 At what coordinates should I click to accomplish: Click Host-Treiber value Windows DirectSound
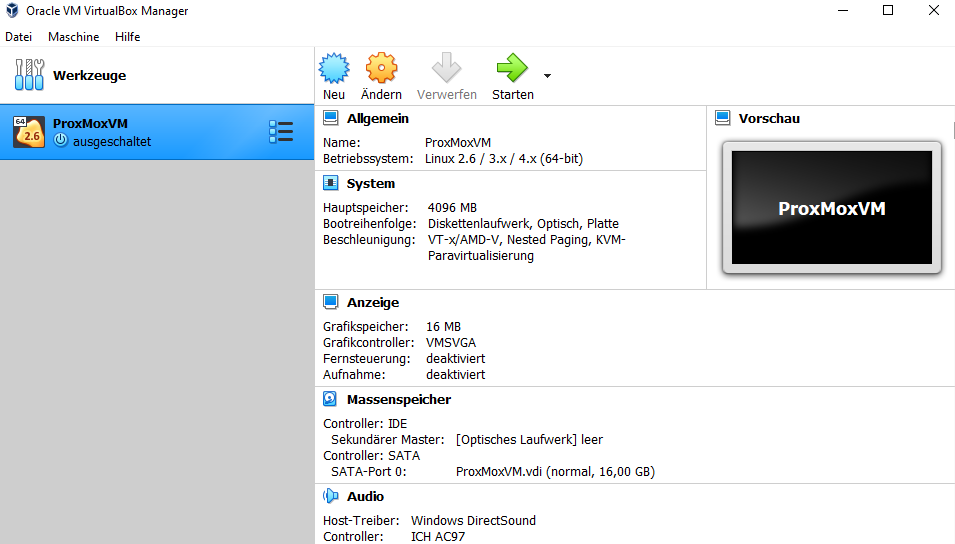click(x=473, y=520)
